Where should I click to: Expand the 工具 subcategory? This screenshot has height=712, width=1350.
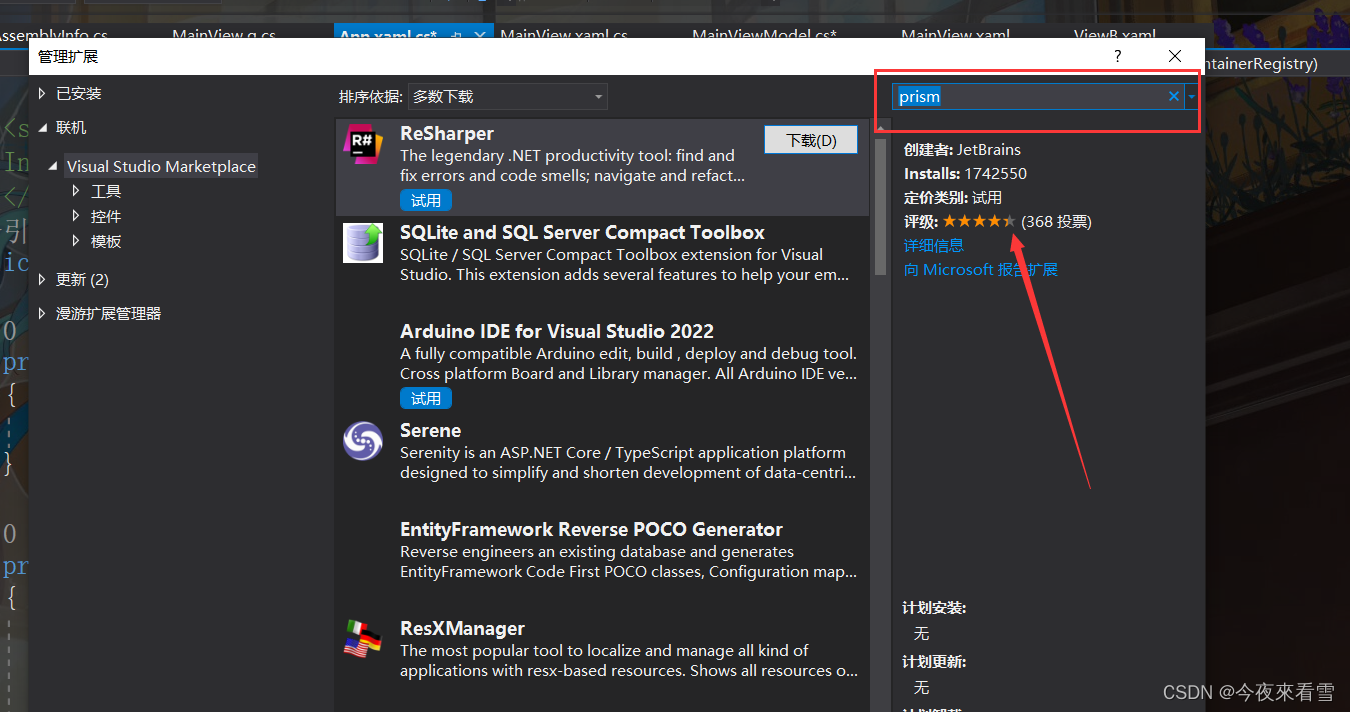pos(76,190)
